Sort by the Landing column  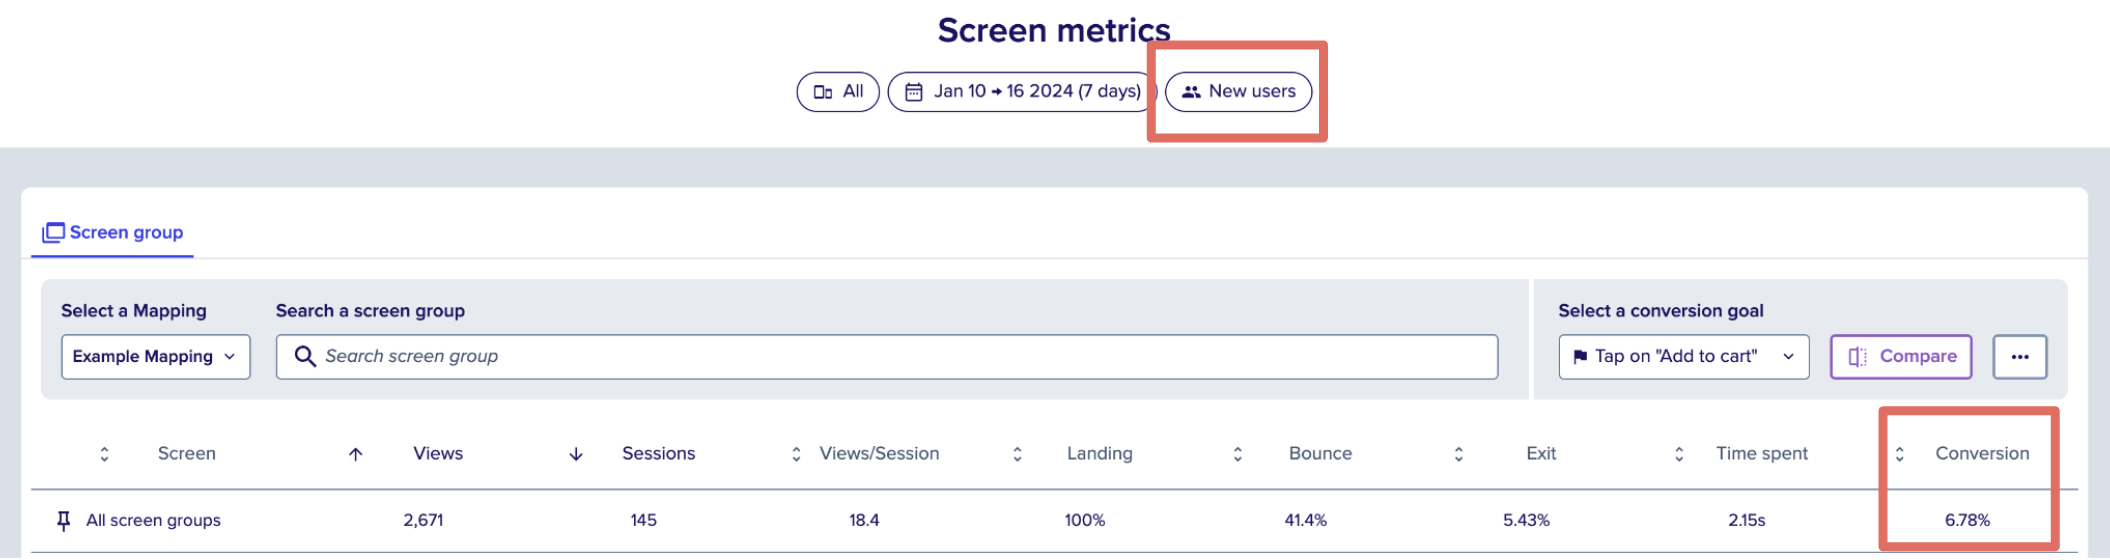pyautogui.click(x=1017, y=454)
